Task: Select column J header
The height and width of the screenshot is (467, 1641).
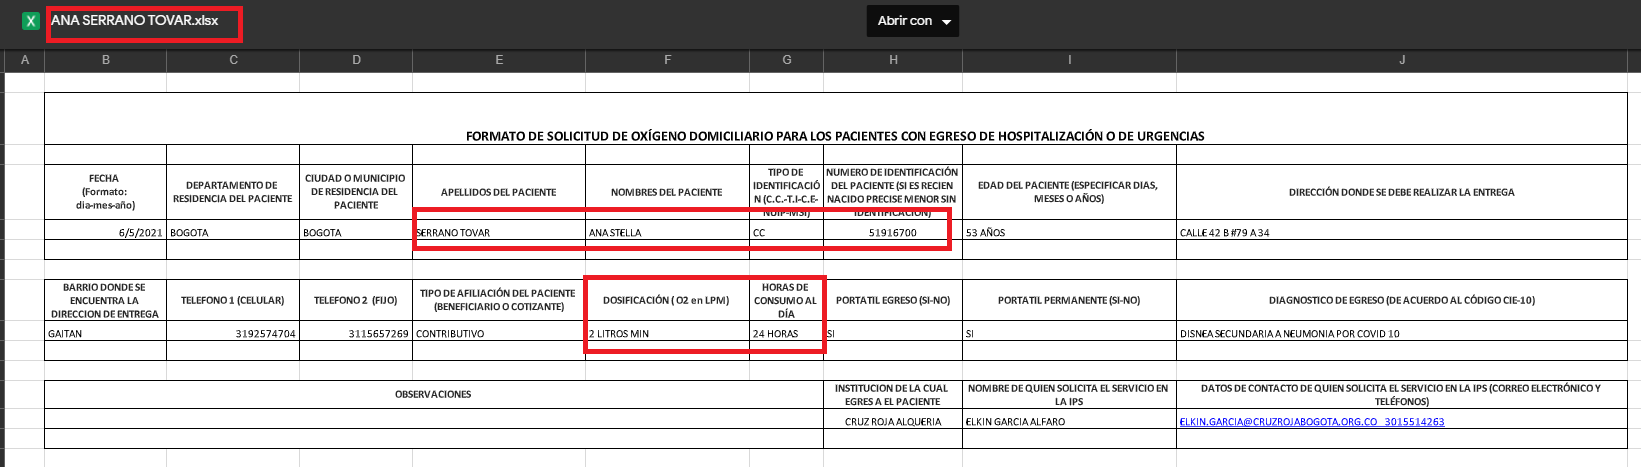Action: (1402, 60)
